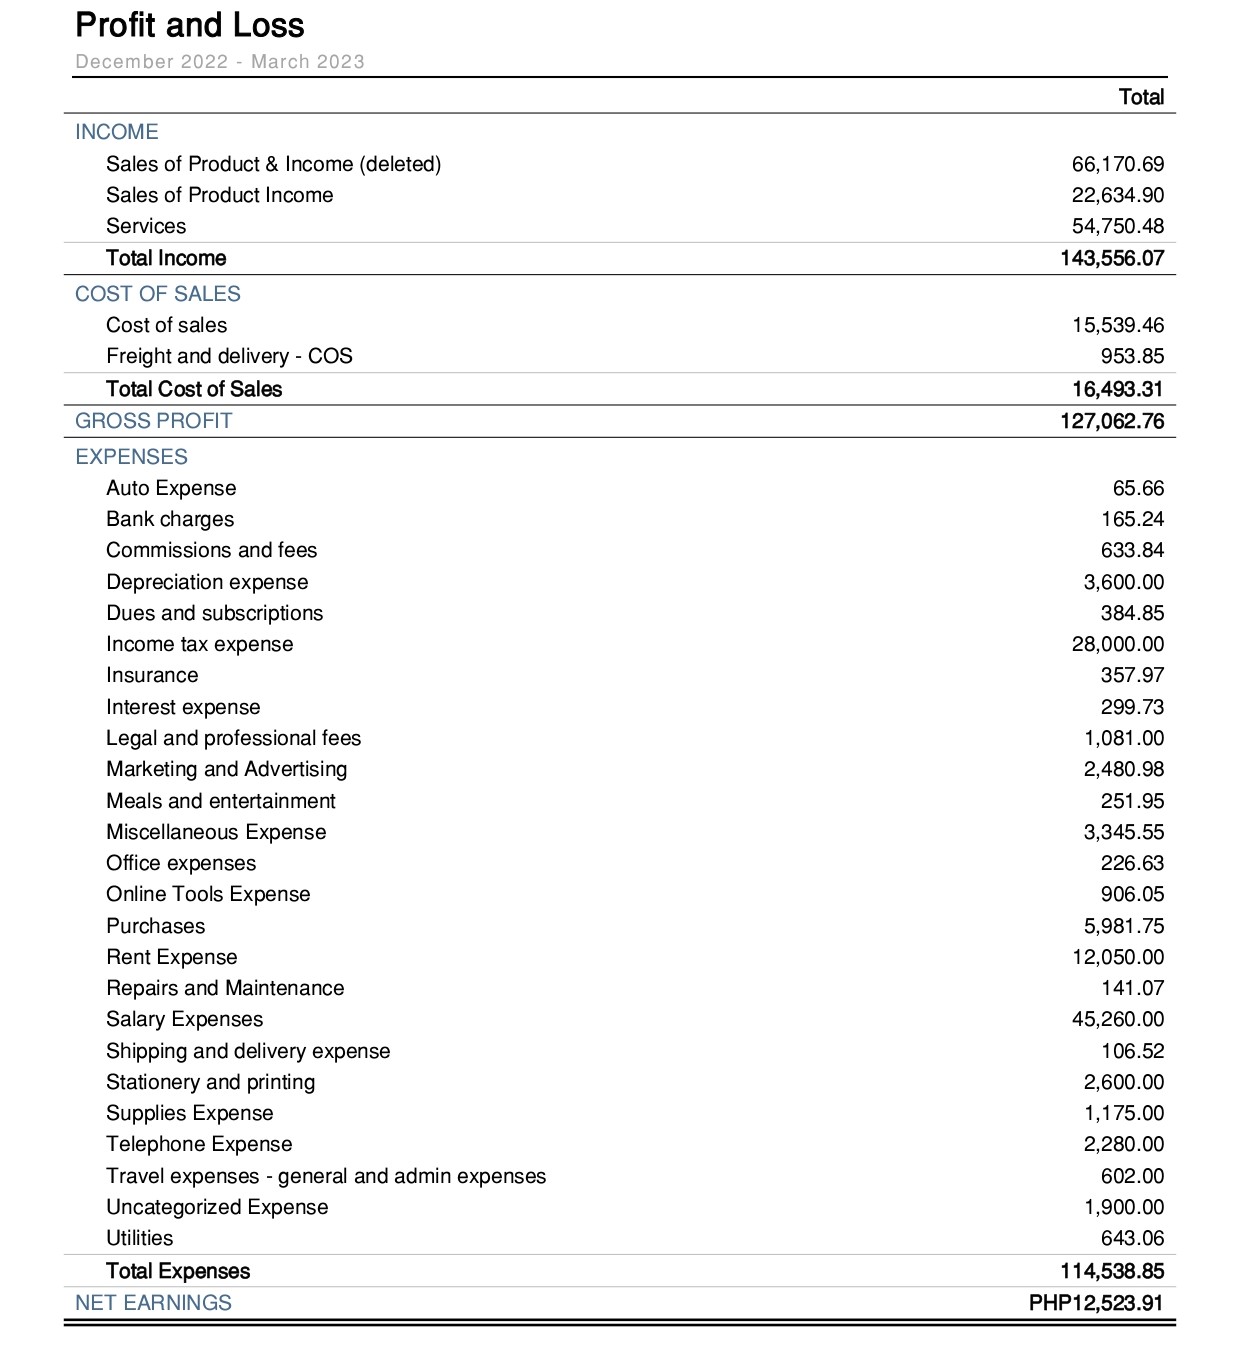
Task: Click the Income tax expense amount 28,000.00
Action: 1117,644
